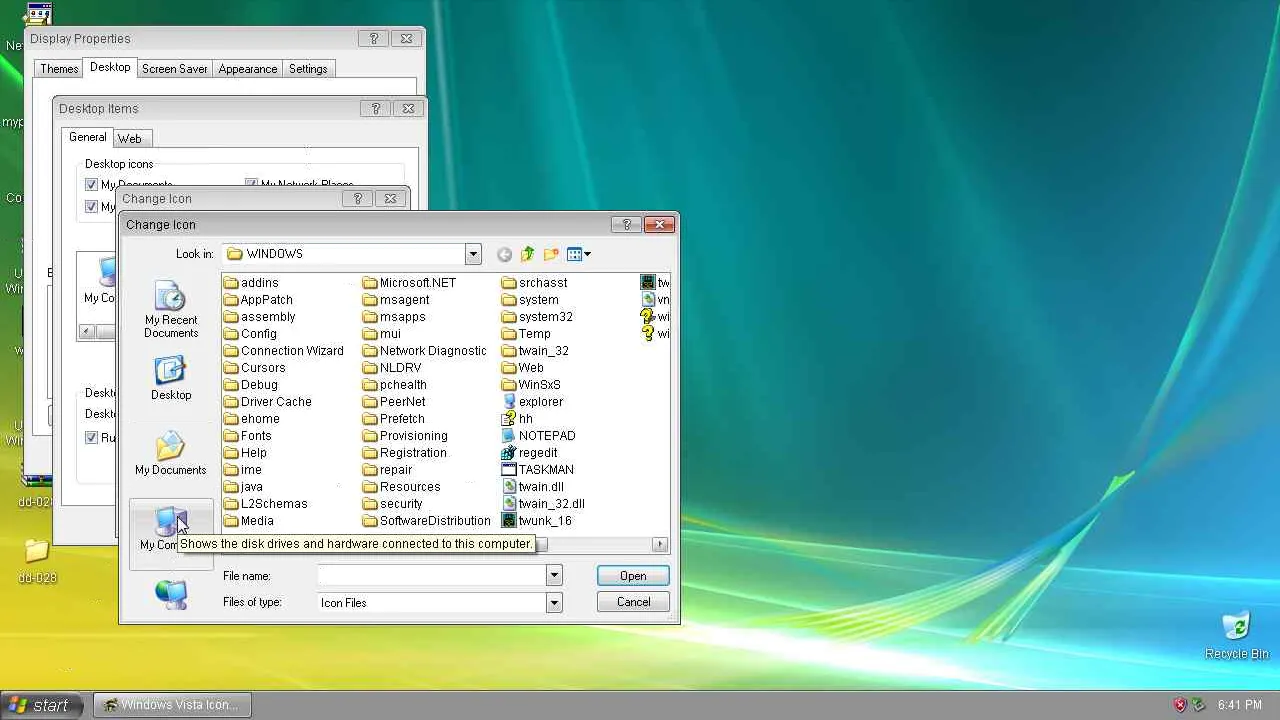Select the Provisioning folder

406,436
